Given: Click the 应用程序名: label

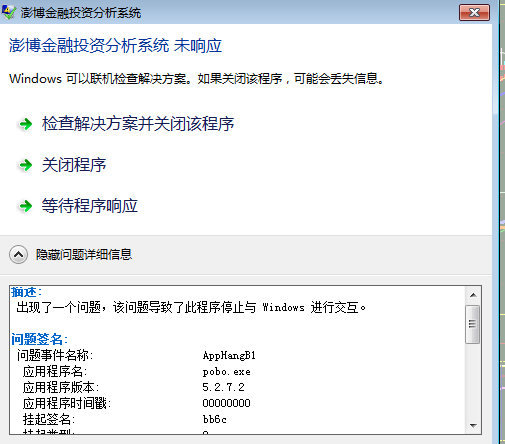Looking at the screenshot, I should click(55, 371).
